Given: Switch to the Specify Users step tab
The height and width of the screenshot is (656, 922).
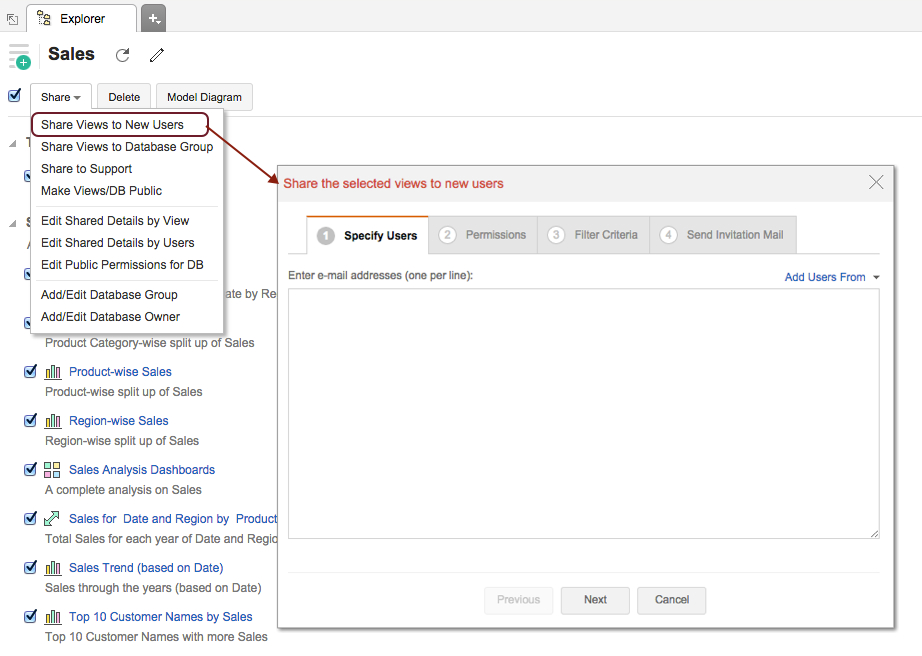Looking at the screenshot, I should tap(368, 235).
